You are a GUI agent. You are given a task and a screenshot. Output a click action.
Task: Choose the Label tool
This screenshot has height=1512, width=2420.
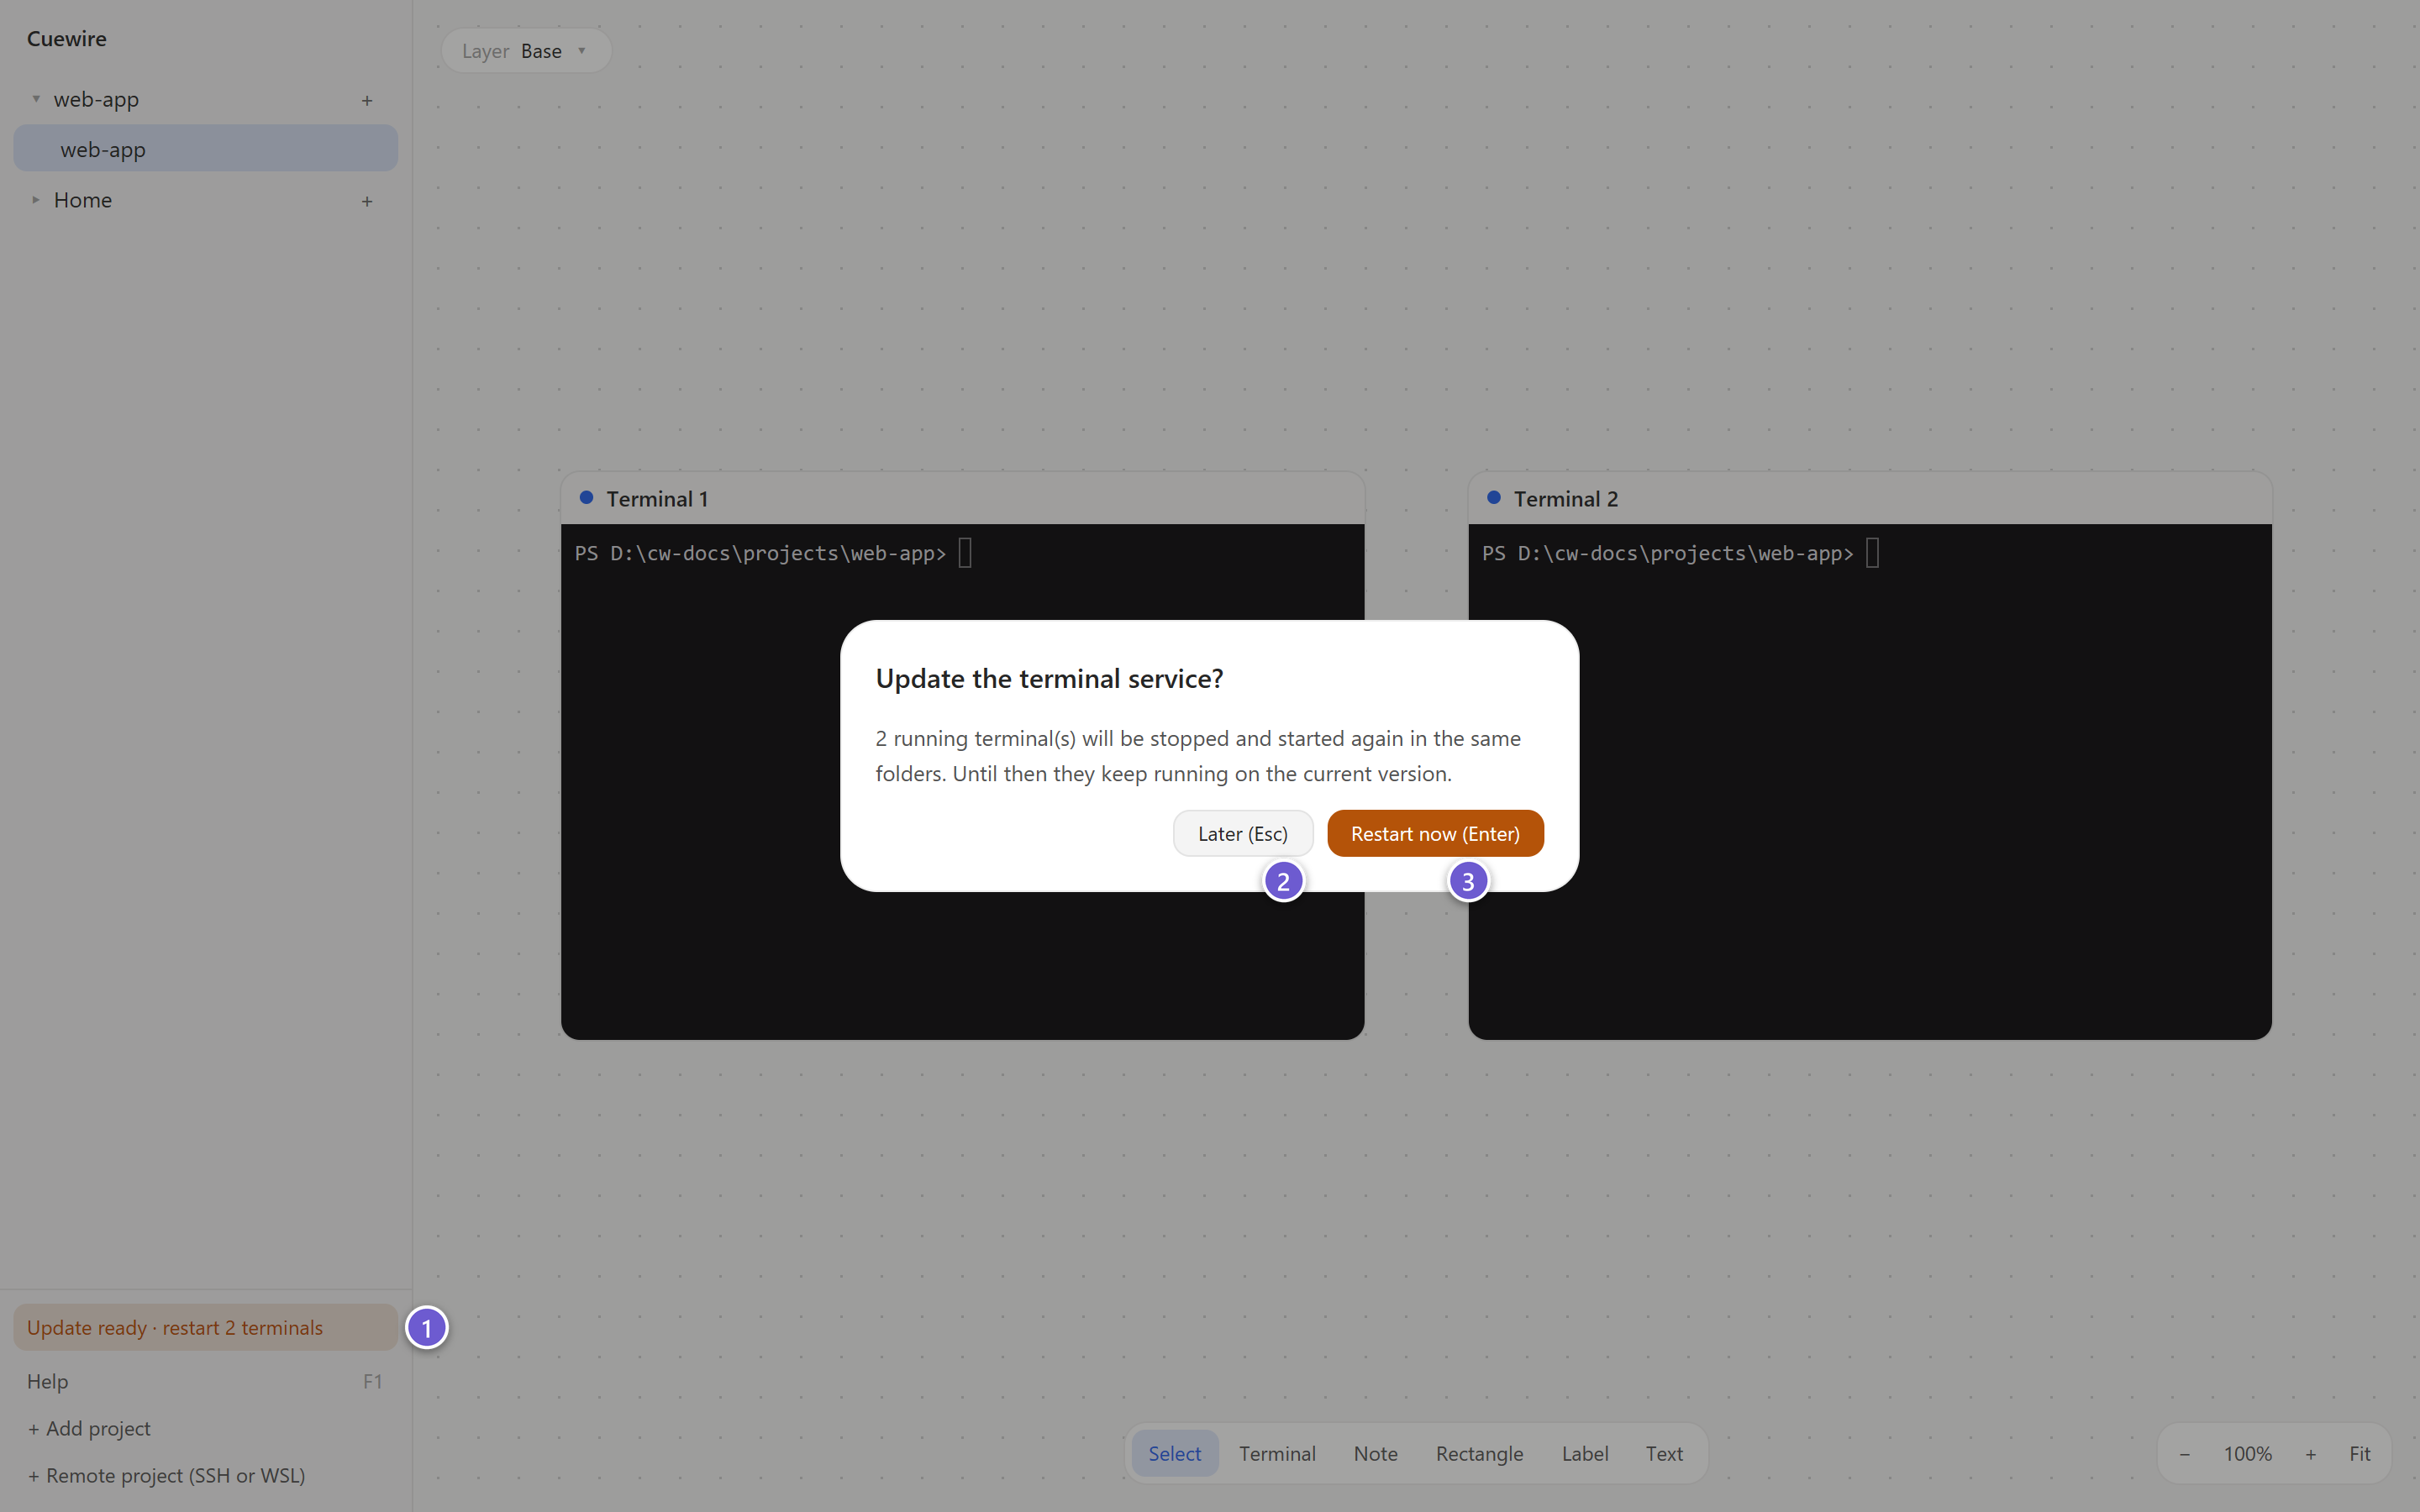(x=1585, y=1453)
